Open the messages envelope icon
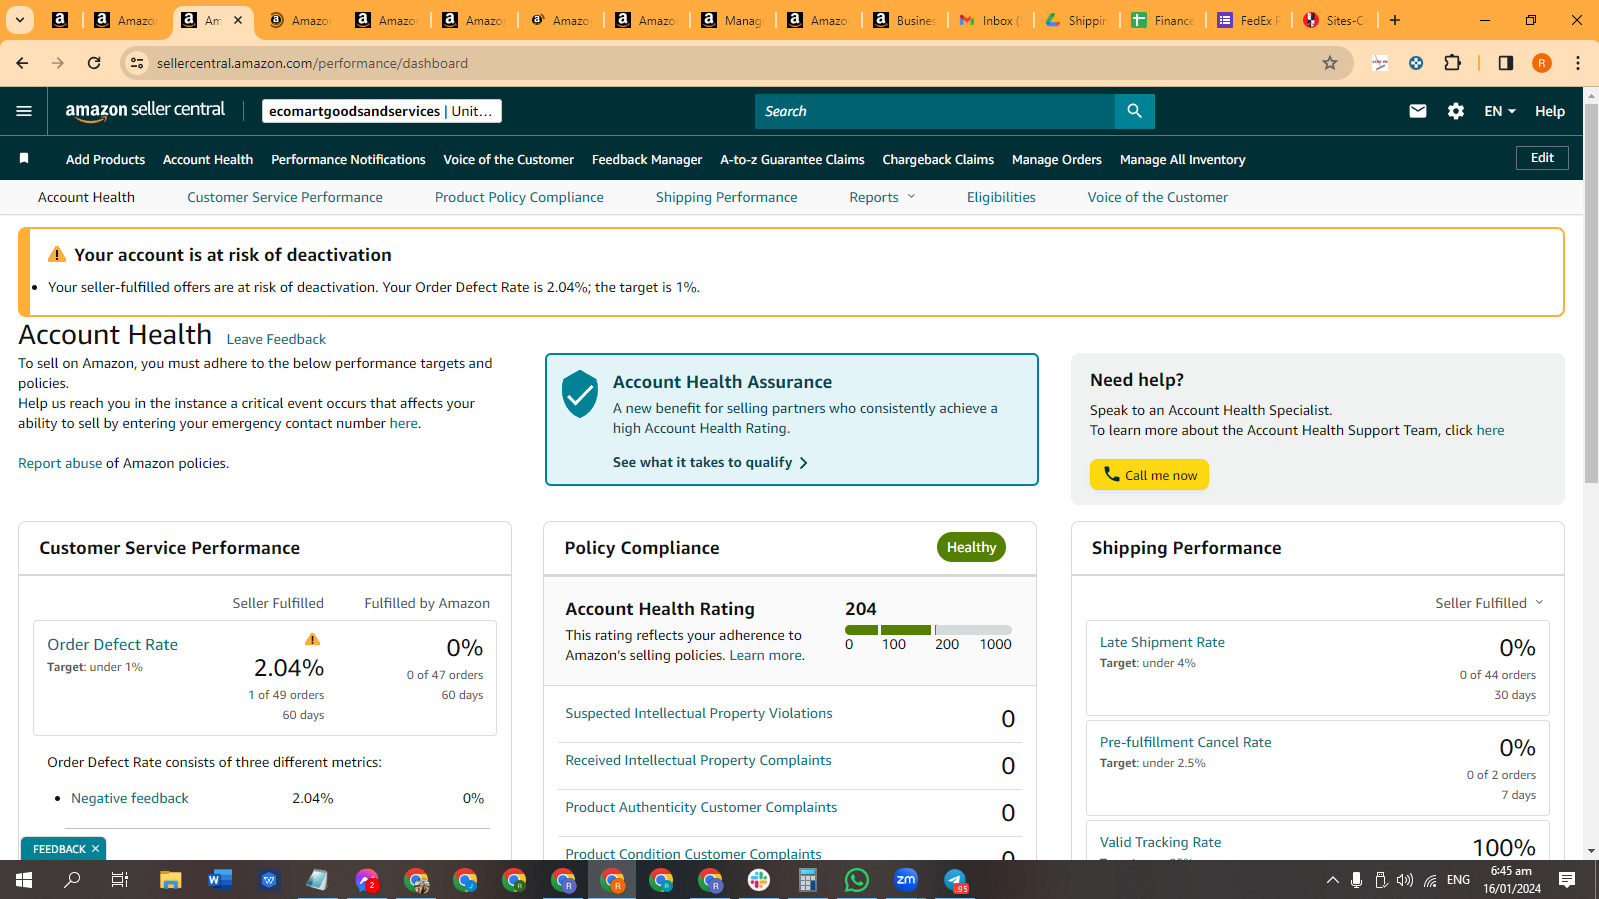Viewport: 1599px width, 899px height. pos(1418,111)
